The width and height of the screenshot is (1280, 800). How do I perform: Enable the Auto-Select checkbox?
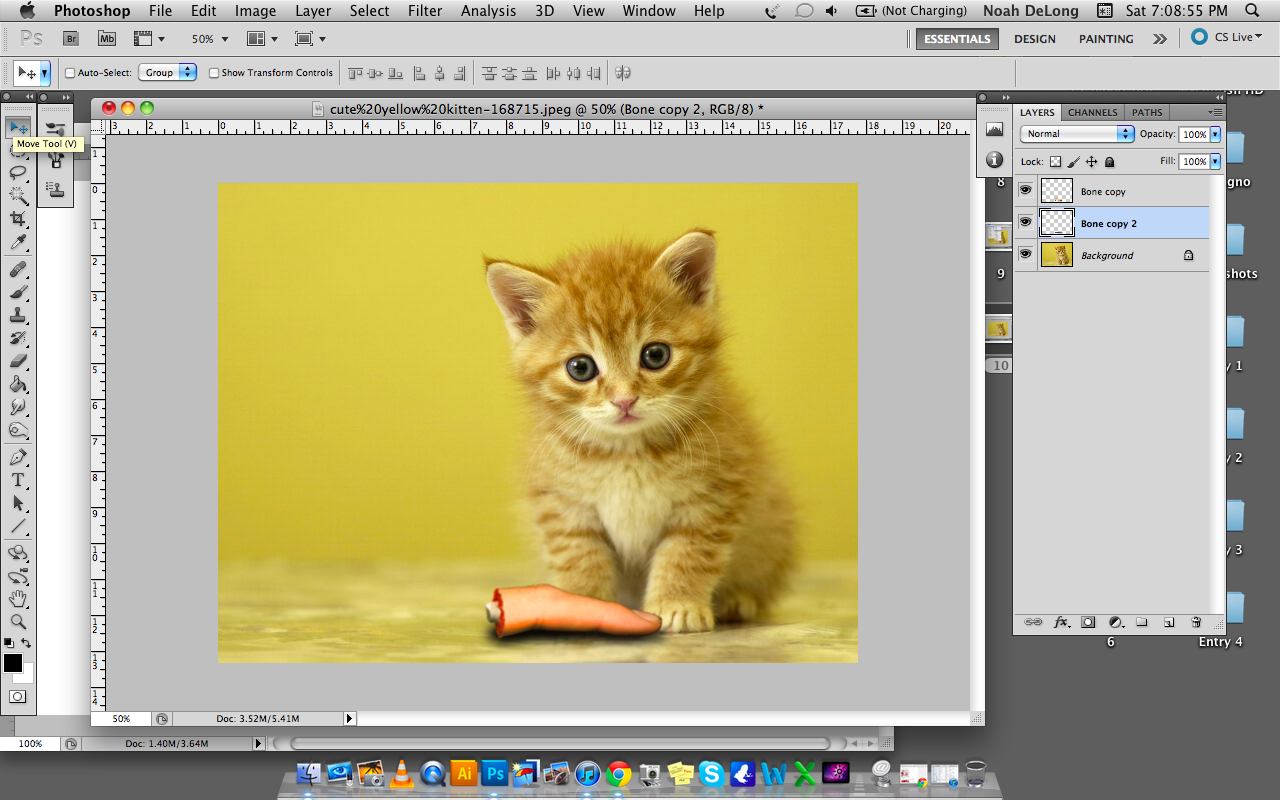coord(70,73)
